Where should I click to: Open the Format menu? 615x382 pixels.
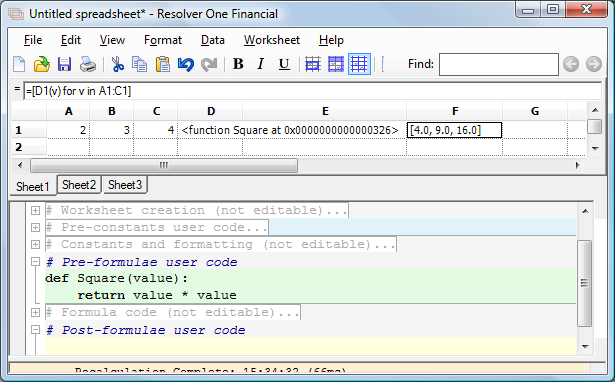tap(163, 40)
